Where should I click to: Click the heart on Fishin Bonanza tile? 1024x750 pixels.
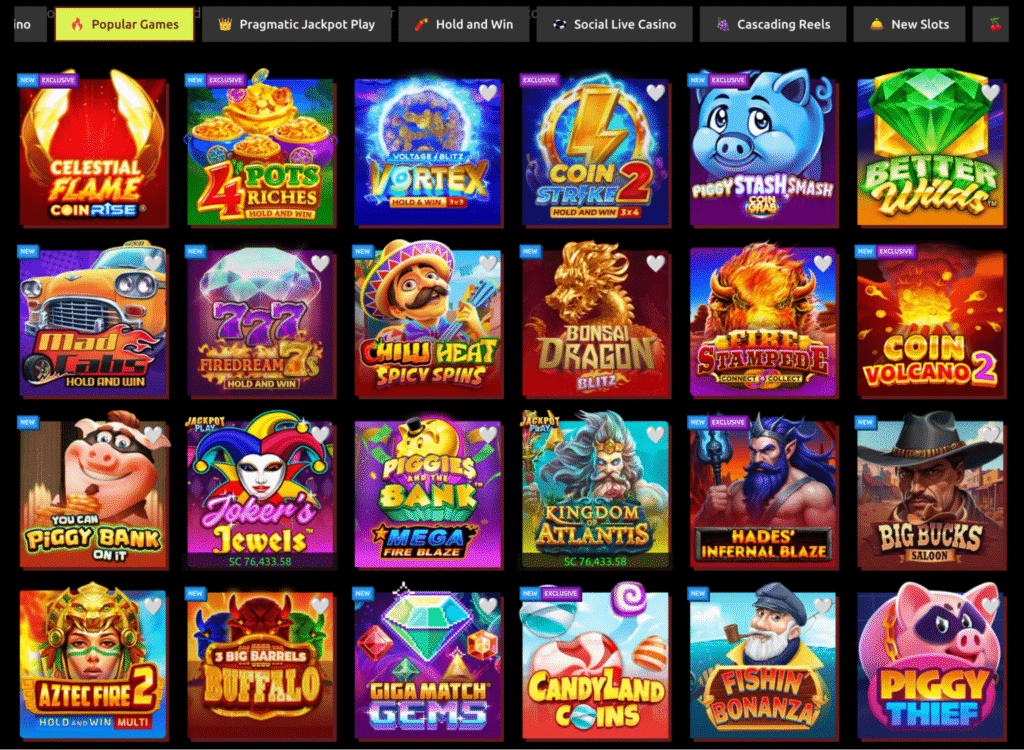point(823,606)
